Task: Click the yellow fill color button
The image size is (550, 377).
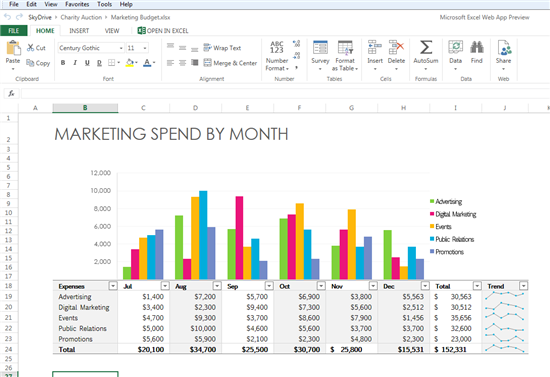Action: 130,63
